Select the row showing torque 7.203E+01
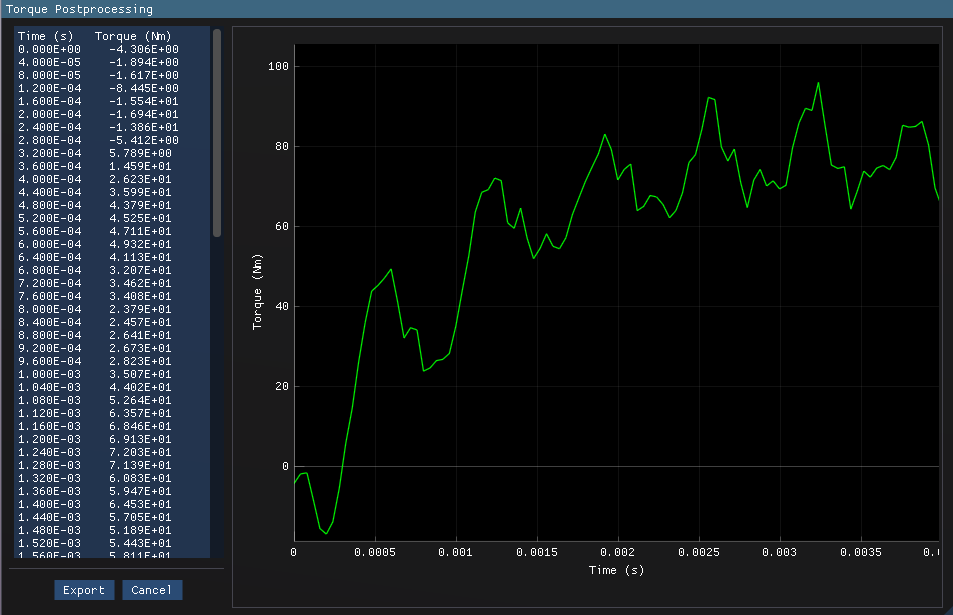 point(100,452)
